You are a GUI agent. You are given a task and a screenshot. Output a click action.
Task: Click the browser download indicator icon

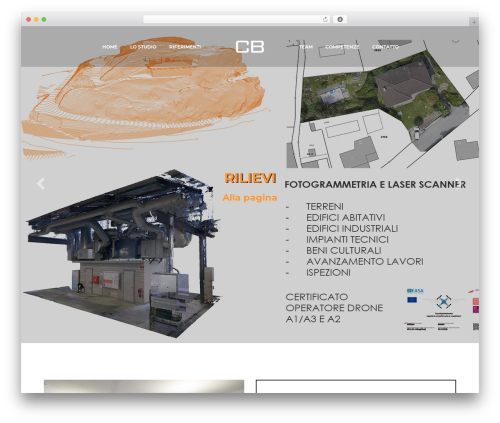[x=340, y=20]
